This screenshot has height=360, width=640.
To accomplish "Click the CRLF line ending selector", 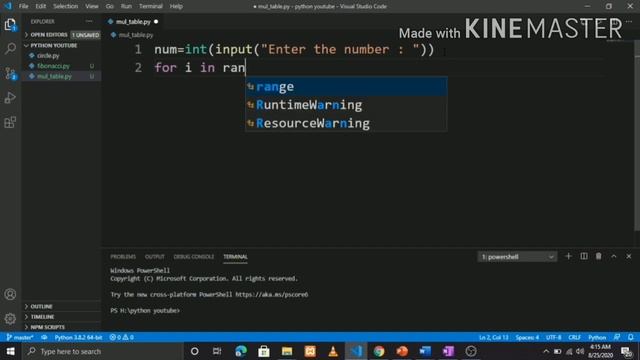I will tap(574, 338).
